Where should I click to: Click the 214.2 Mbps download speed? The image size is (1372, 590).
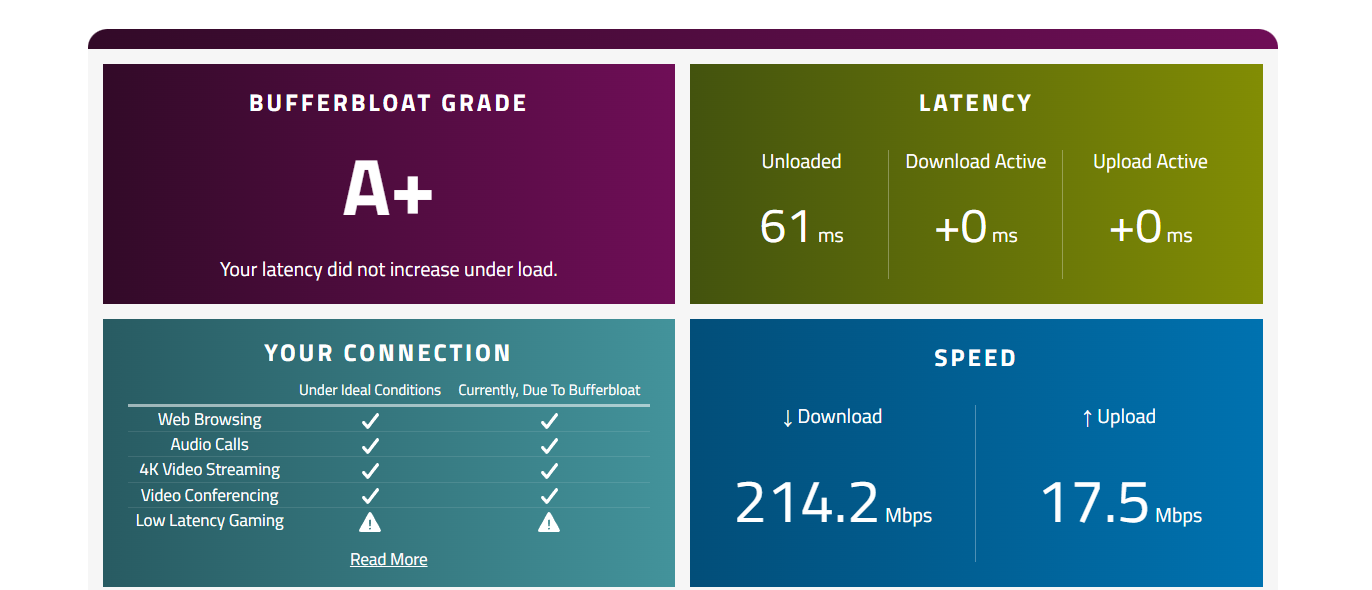[833, 503]
